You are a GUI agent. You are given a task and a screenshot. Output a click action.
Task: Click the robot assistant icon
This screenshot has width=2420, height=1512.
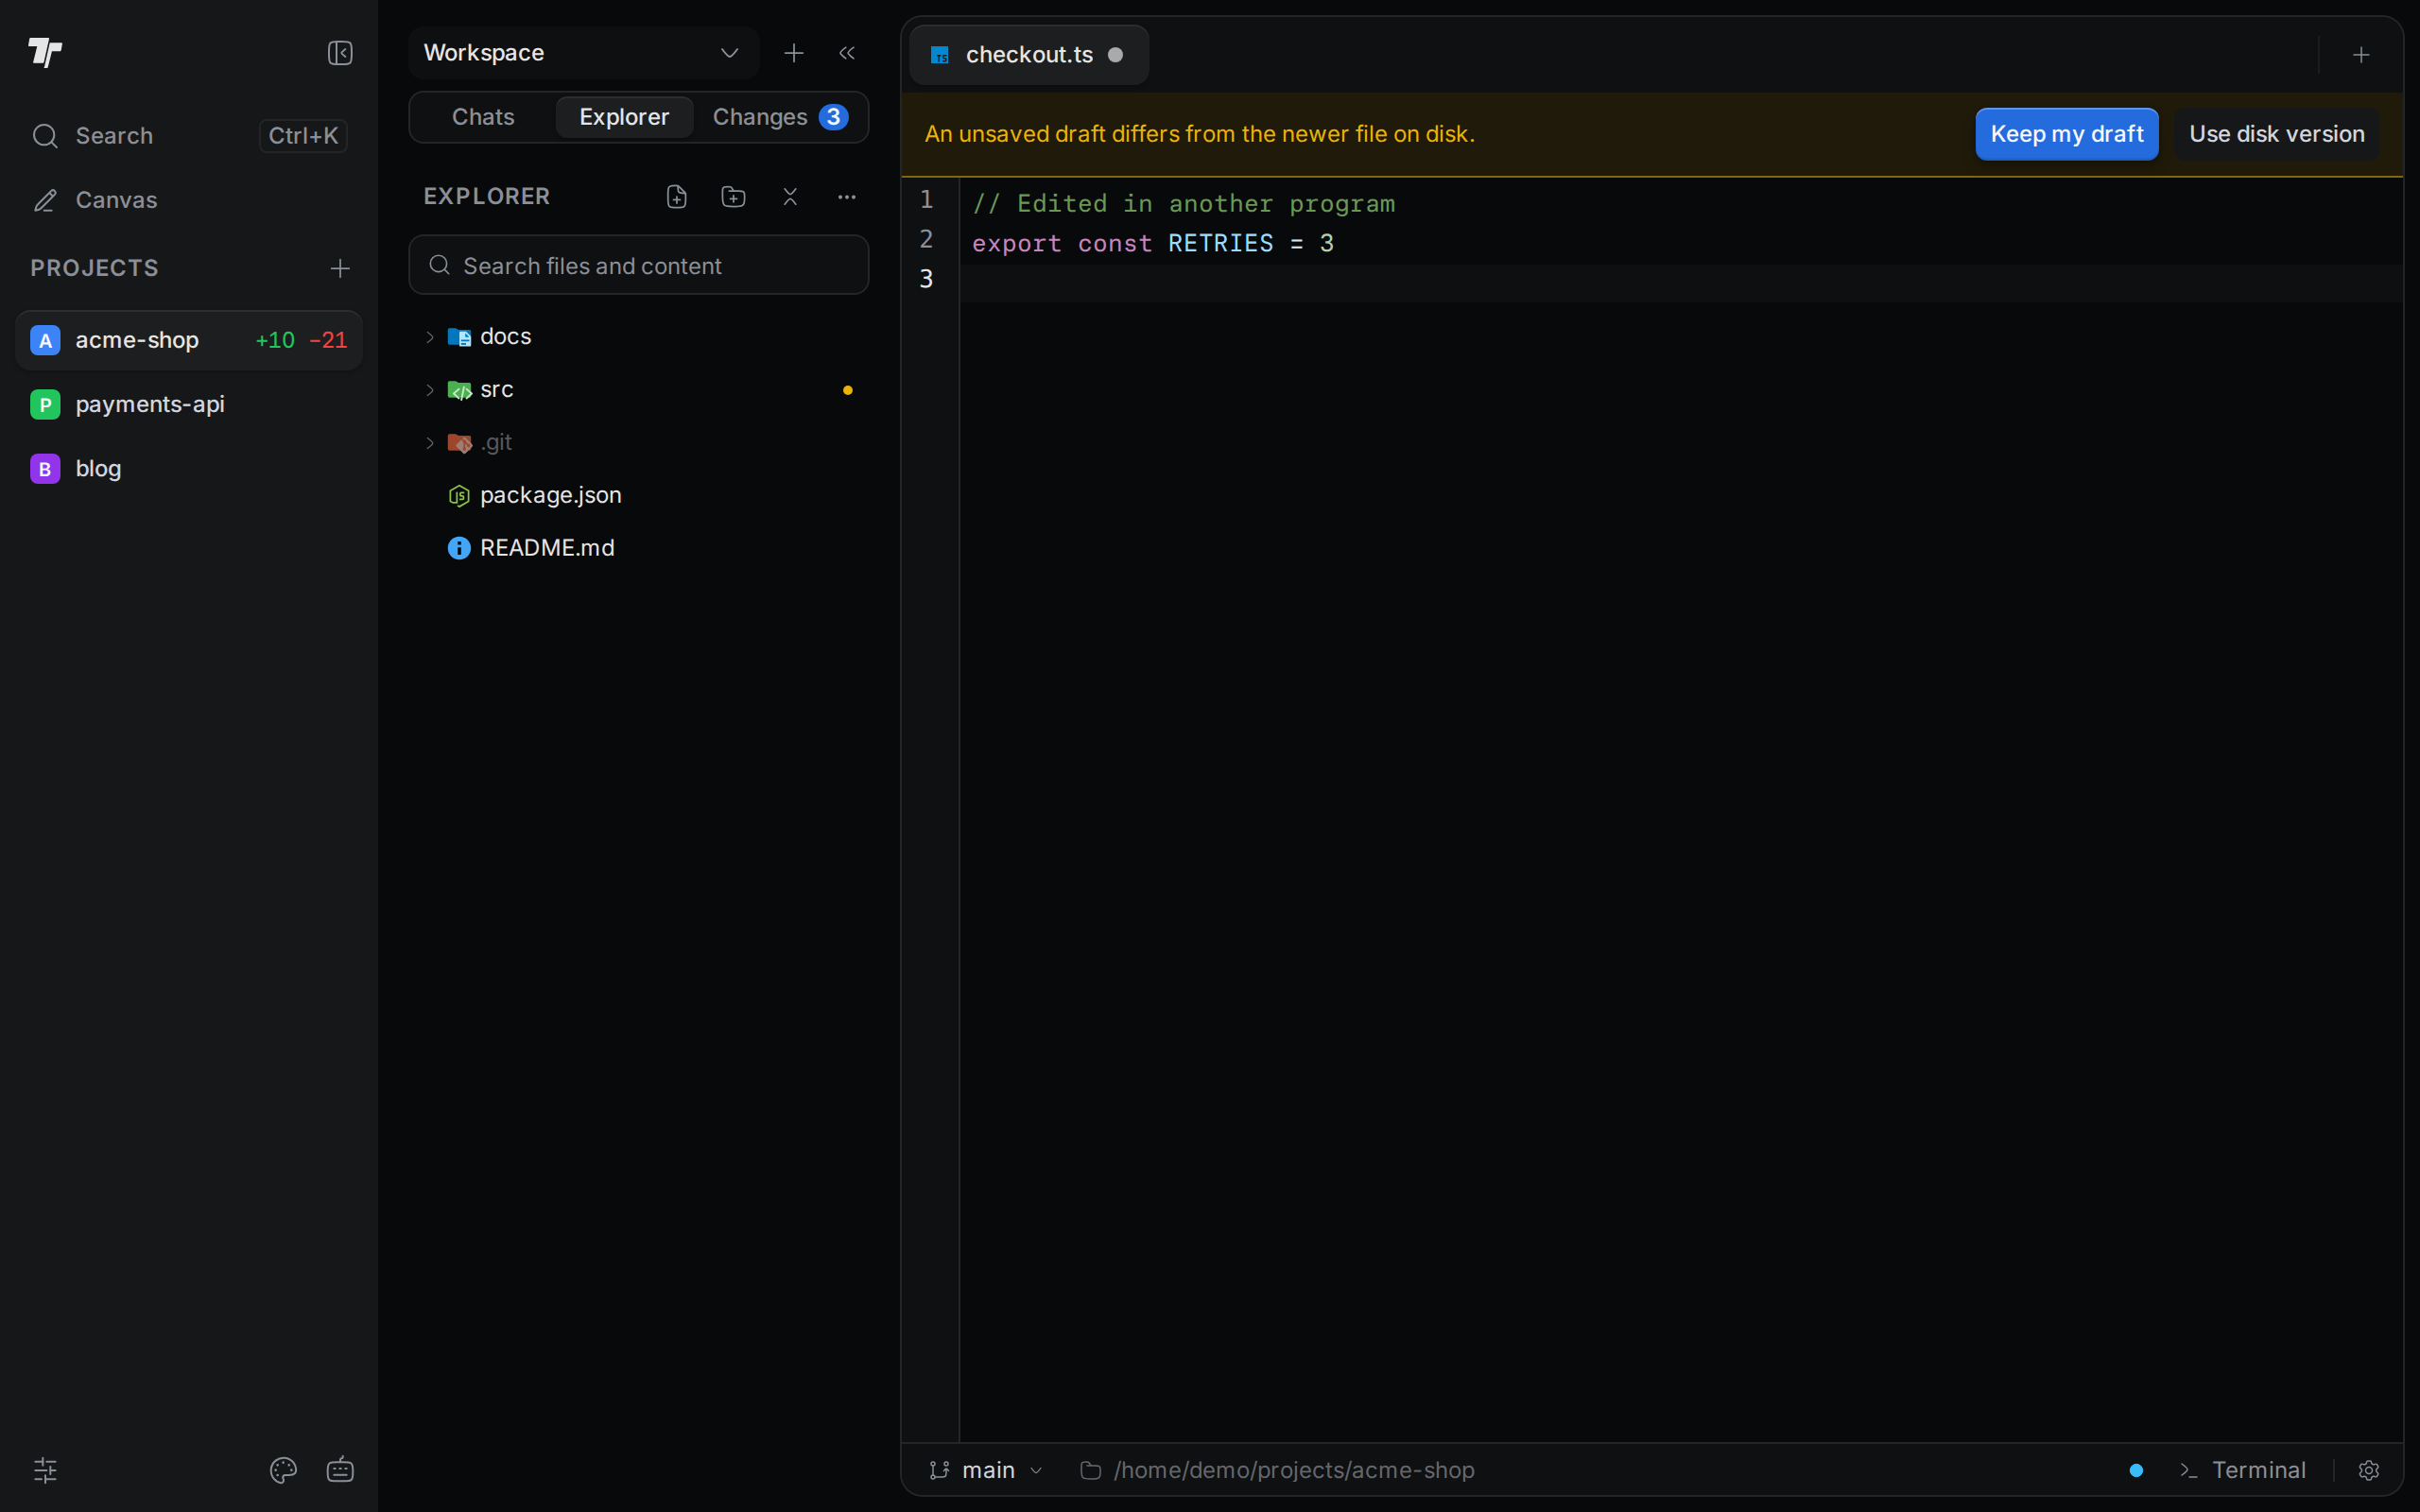340,1470
